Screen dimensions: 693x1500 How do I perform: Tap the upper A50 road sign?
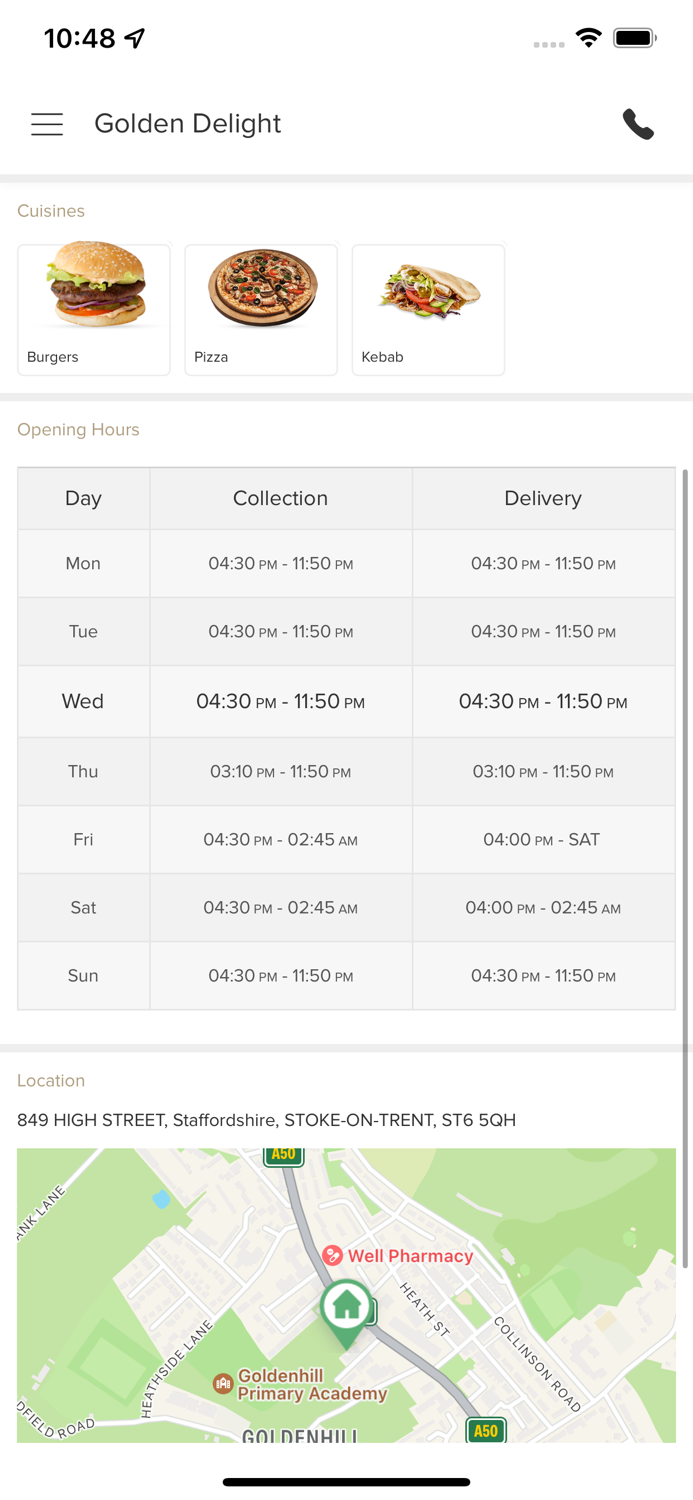283,1155
